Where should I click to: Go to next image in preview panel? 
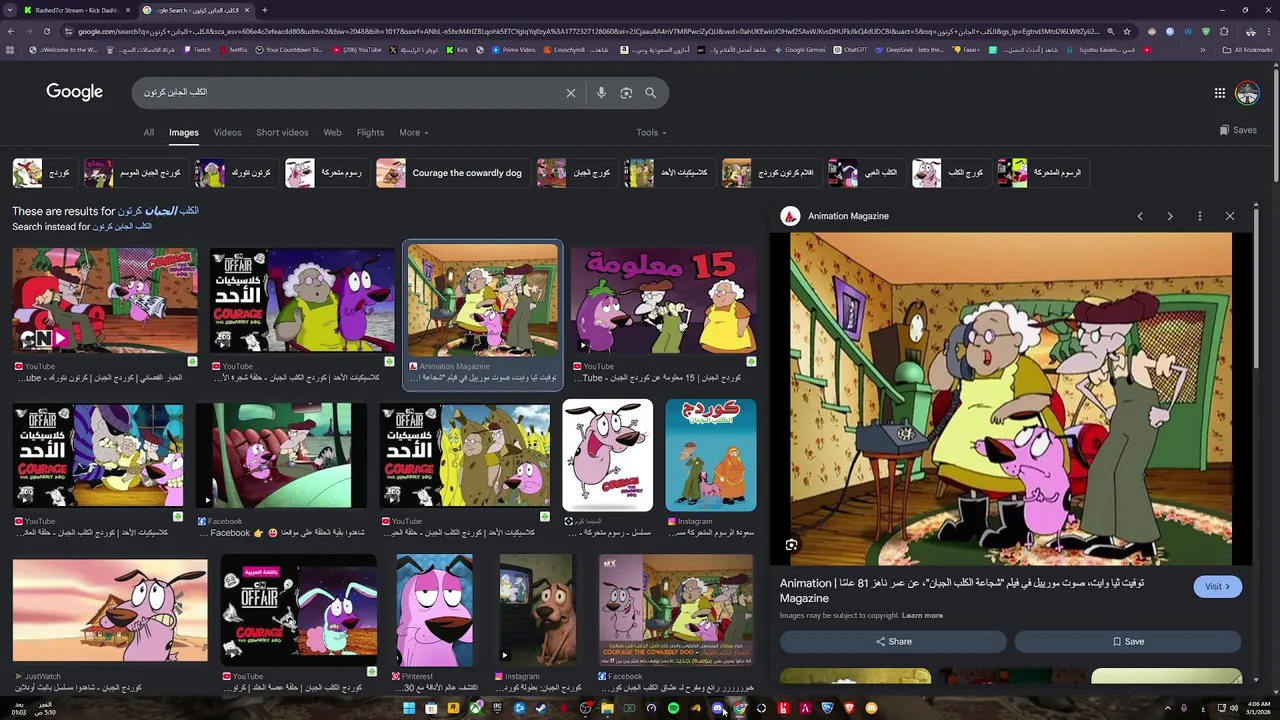(x=1170, y=216)
